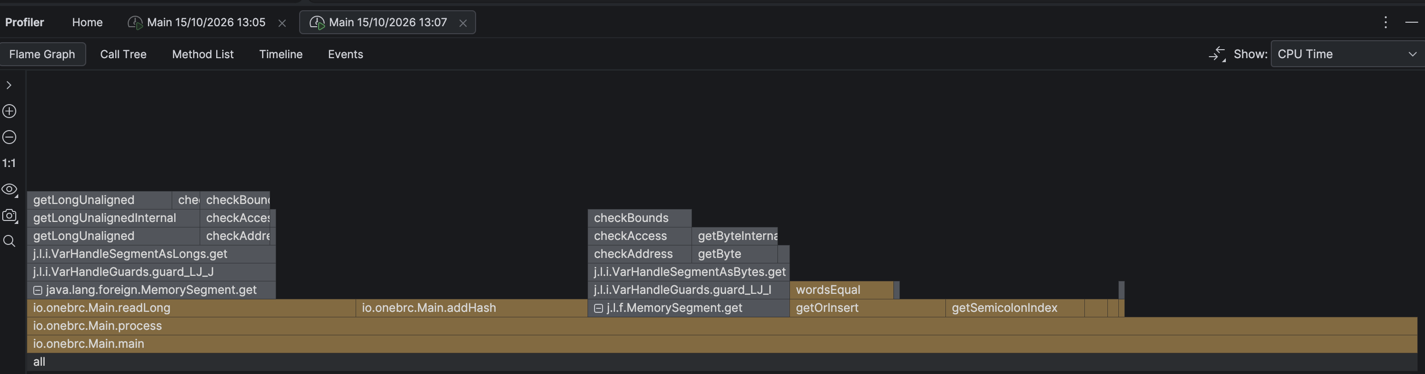Image resolution: width=1425 pixels, height=374 pixels.
Task: Open Profiler options kebab menu
Action: [x=1385, y=22]
